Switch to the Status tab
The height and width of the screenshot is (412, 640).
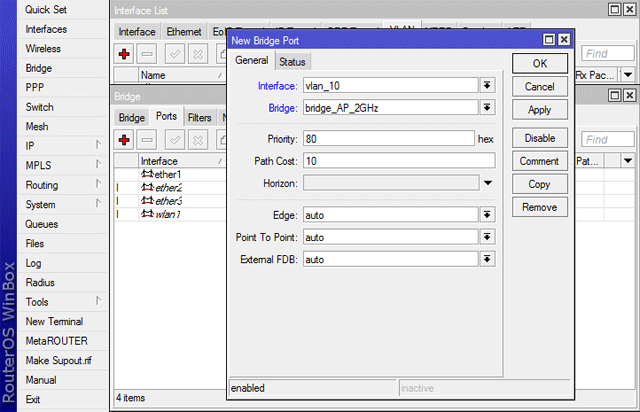(x=292, y=62)
